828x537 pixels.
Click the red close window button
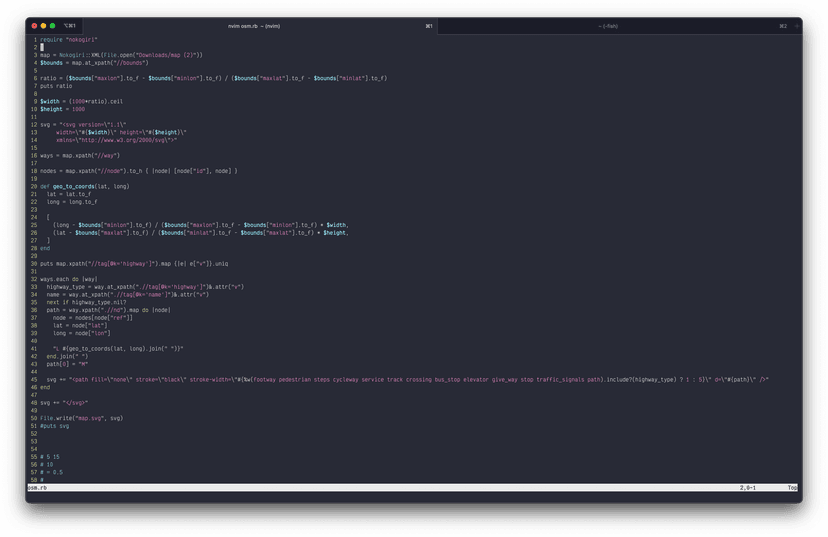coord(35,26)
